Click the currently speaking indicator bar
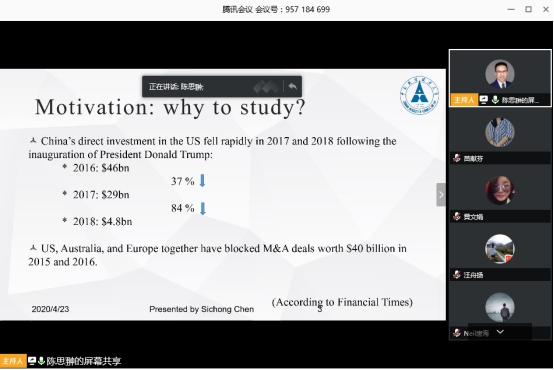The height and width of the screenshot is (370, 554). coord(222,86)
